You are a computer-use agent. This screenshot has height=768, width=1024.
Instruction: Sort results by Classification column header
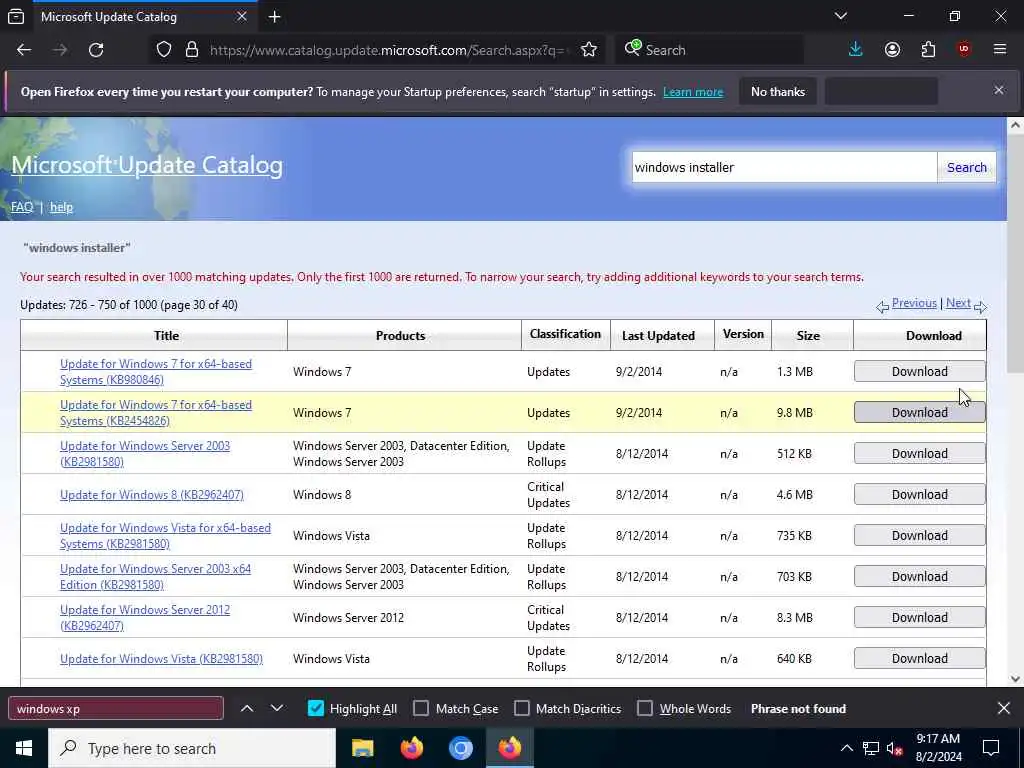click(x=565, y=334)
